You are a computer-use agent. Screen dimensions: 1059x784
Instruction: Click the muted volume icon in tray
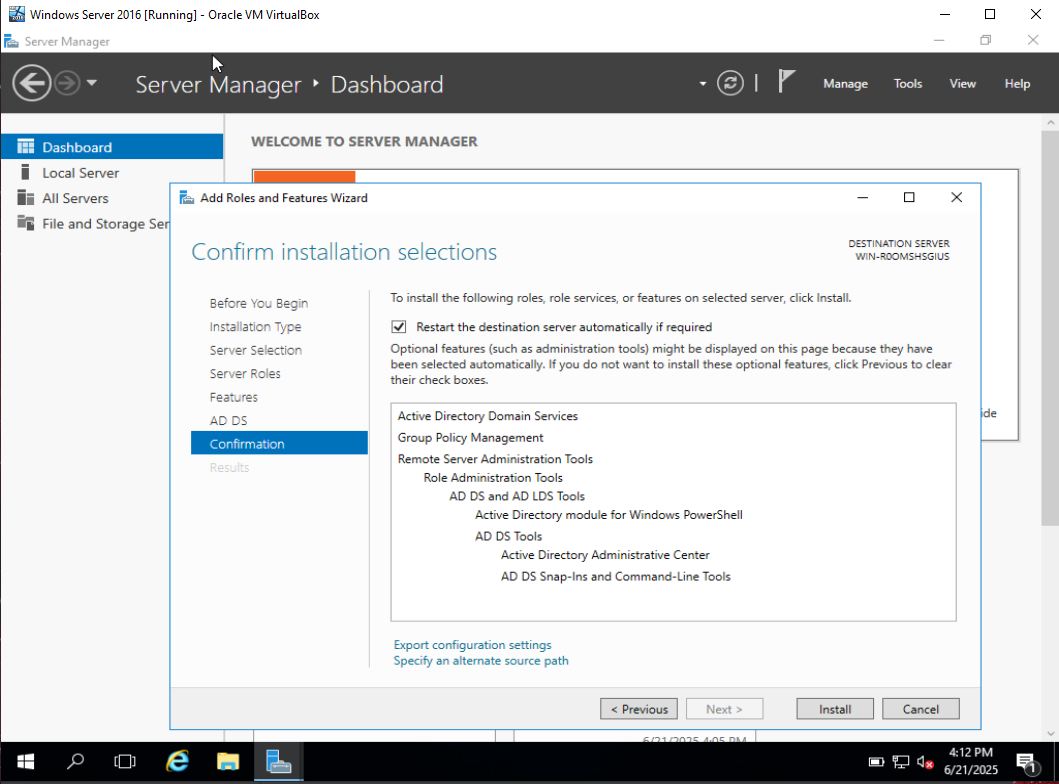point(925,762)
